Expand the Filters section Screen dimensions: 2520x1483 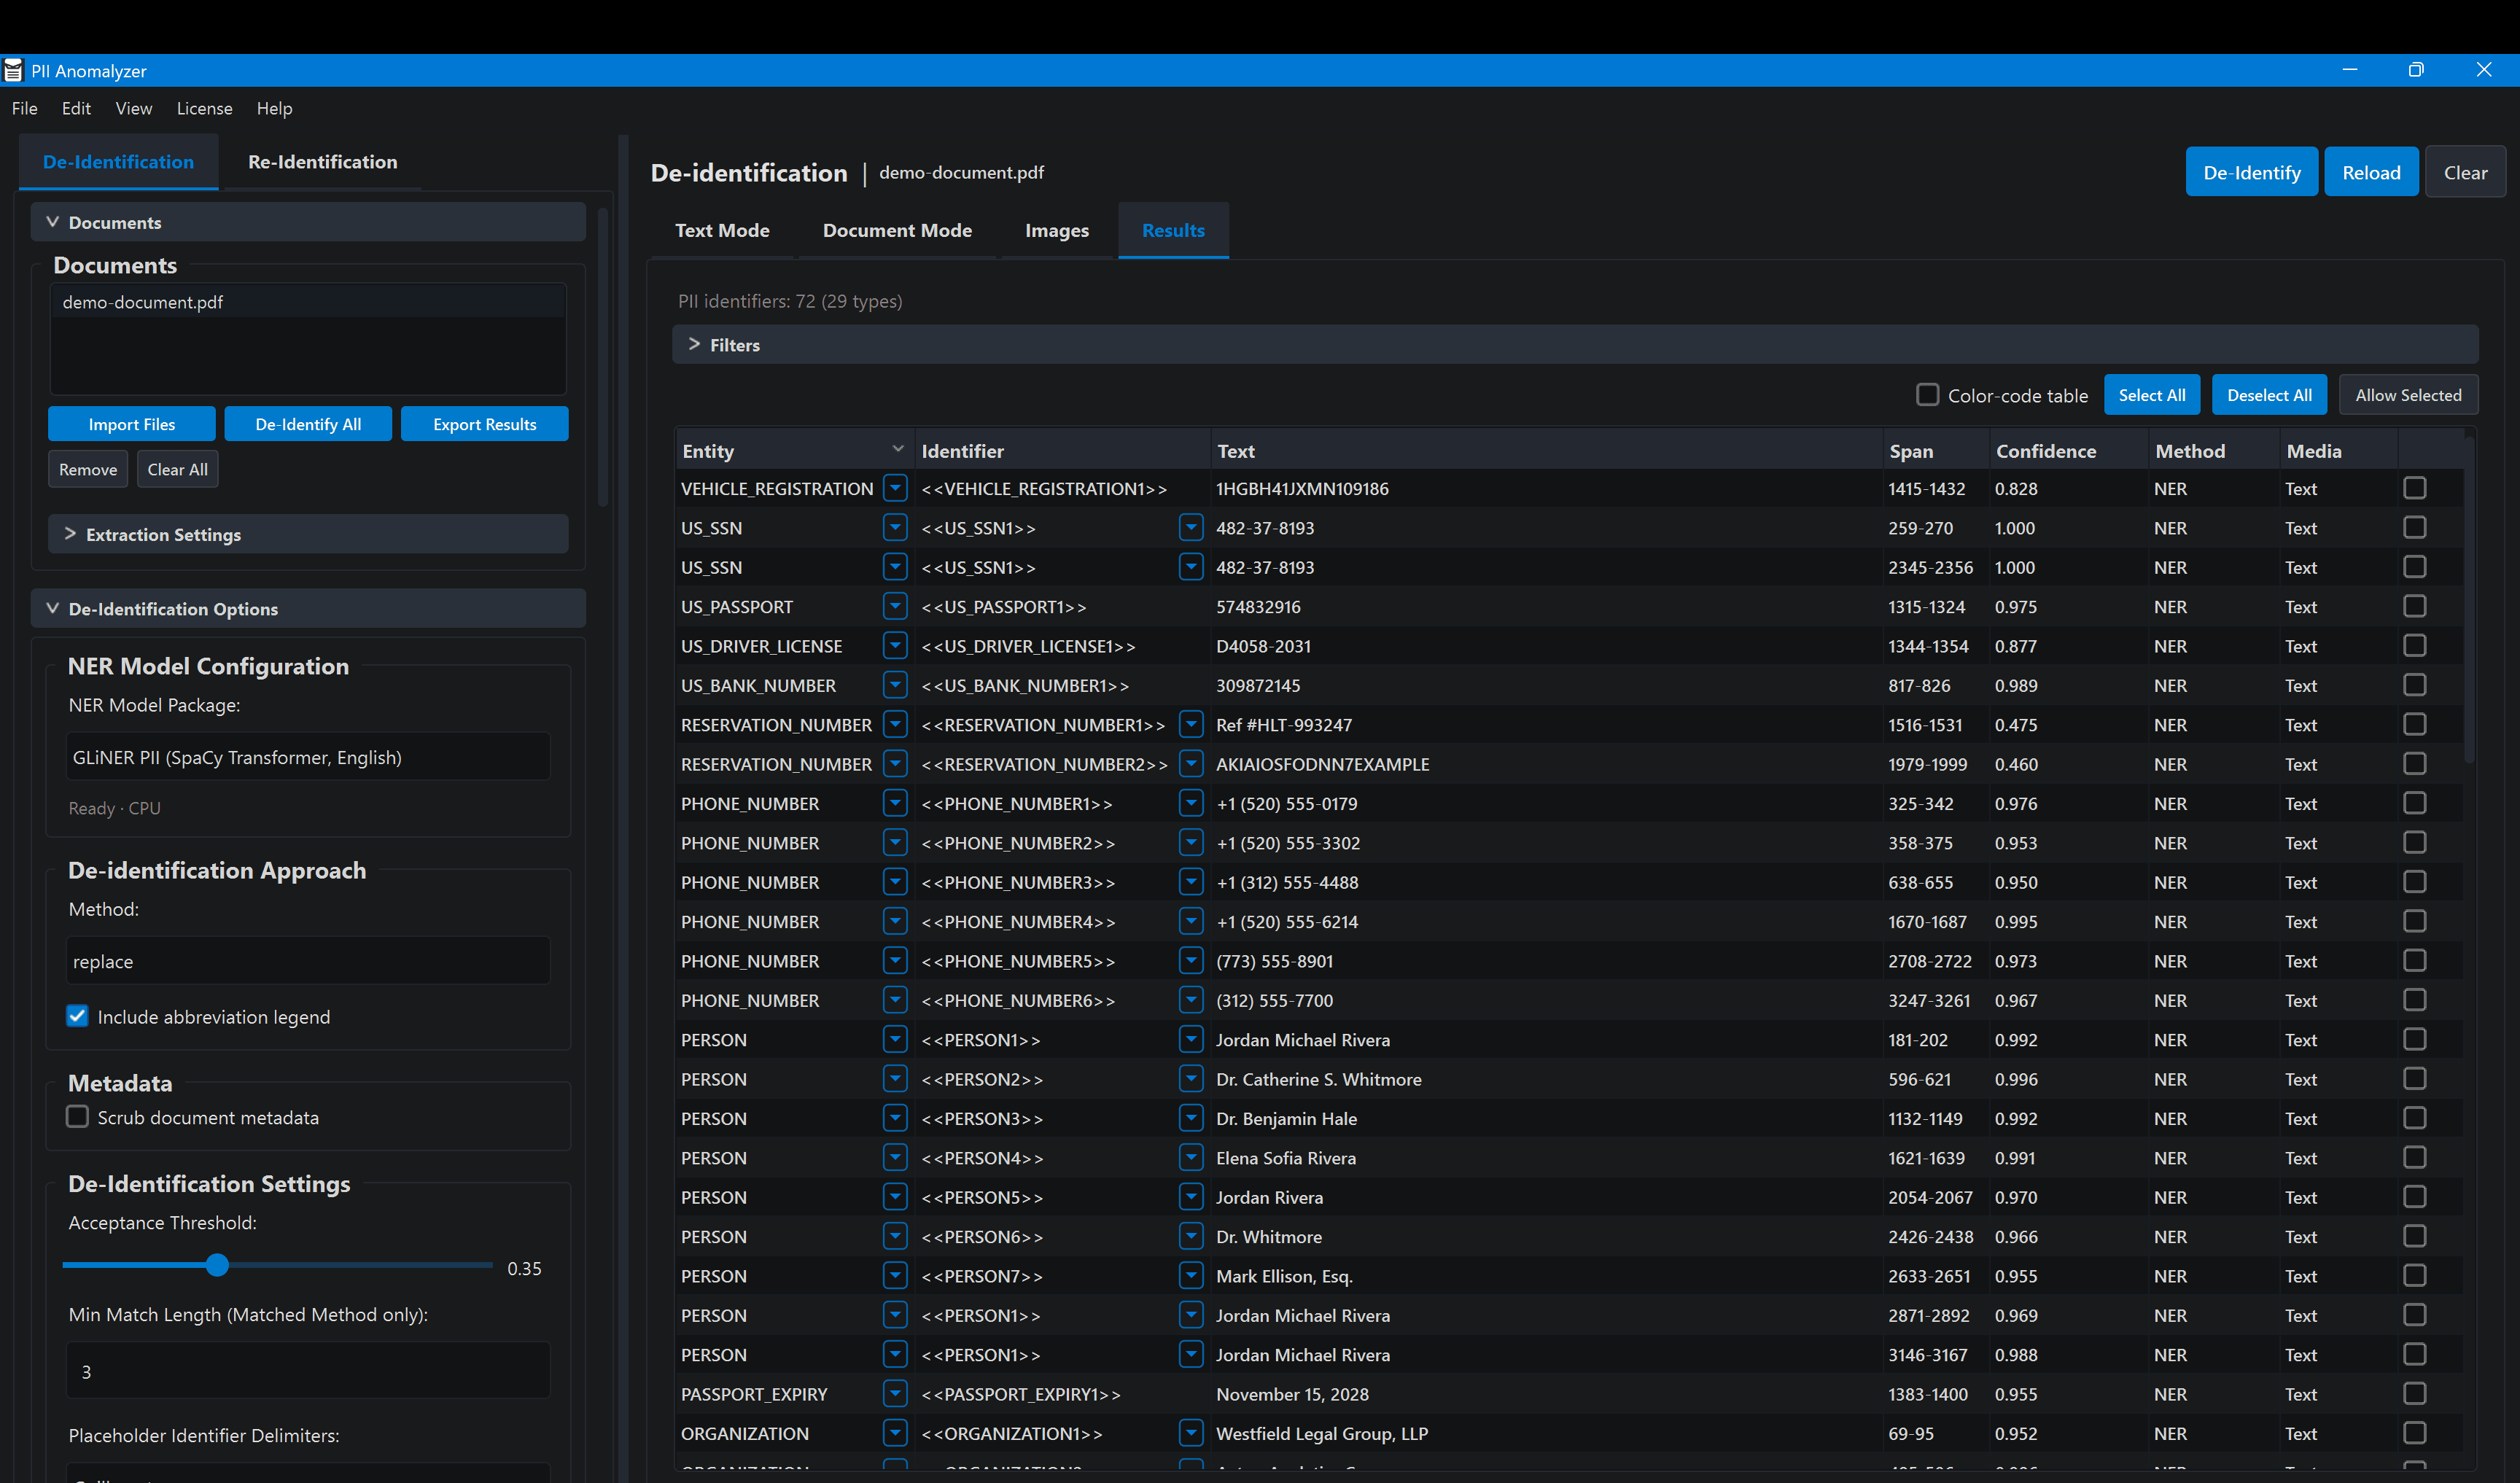1575,344
